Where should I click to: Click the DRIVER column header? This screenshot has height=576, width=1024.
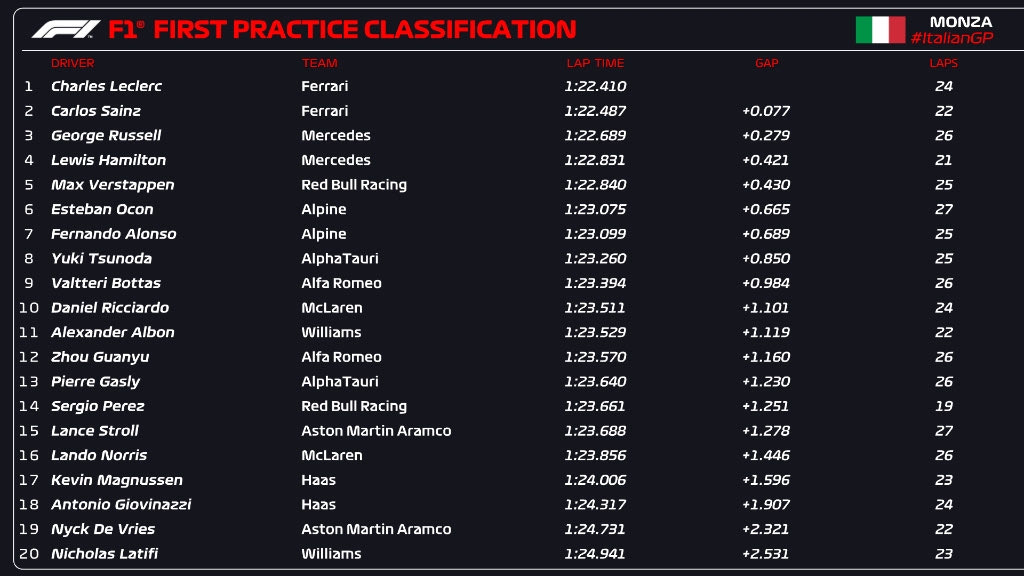pyautogui.click(x=72, y=63)
